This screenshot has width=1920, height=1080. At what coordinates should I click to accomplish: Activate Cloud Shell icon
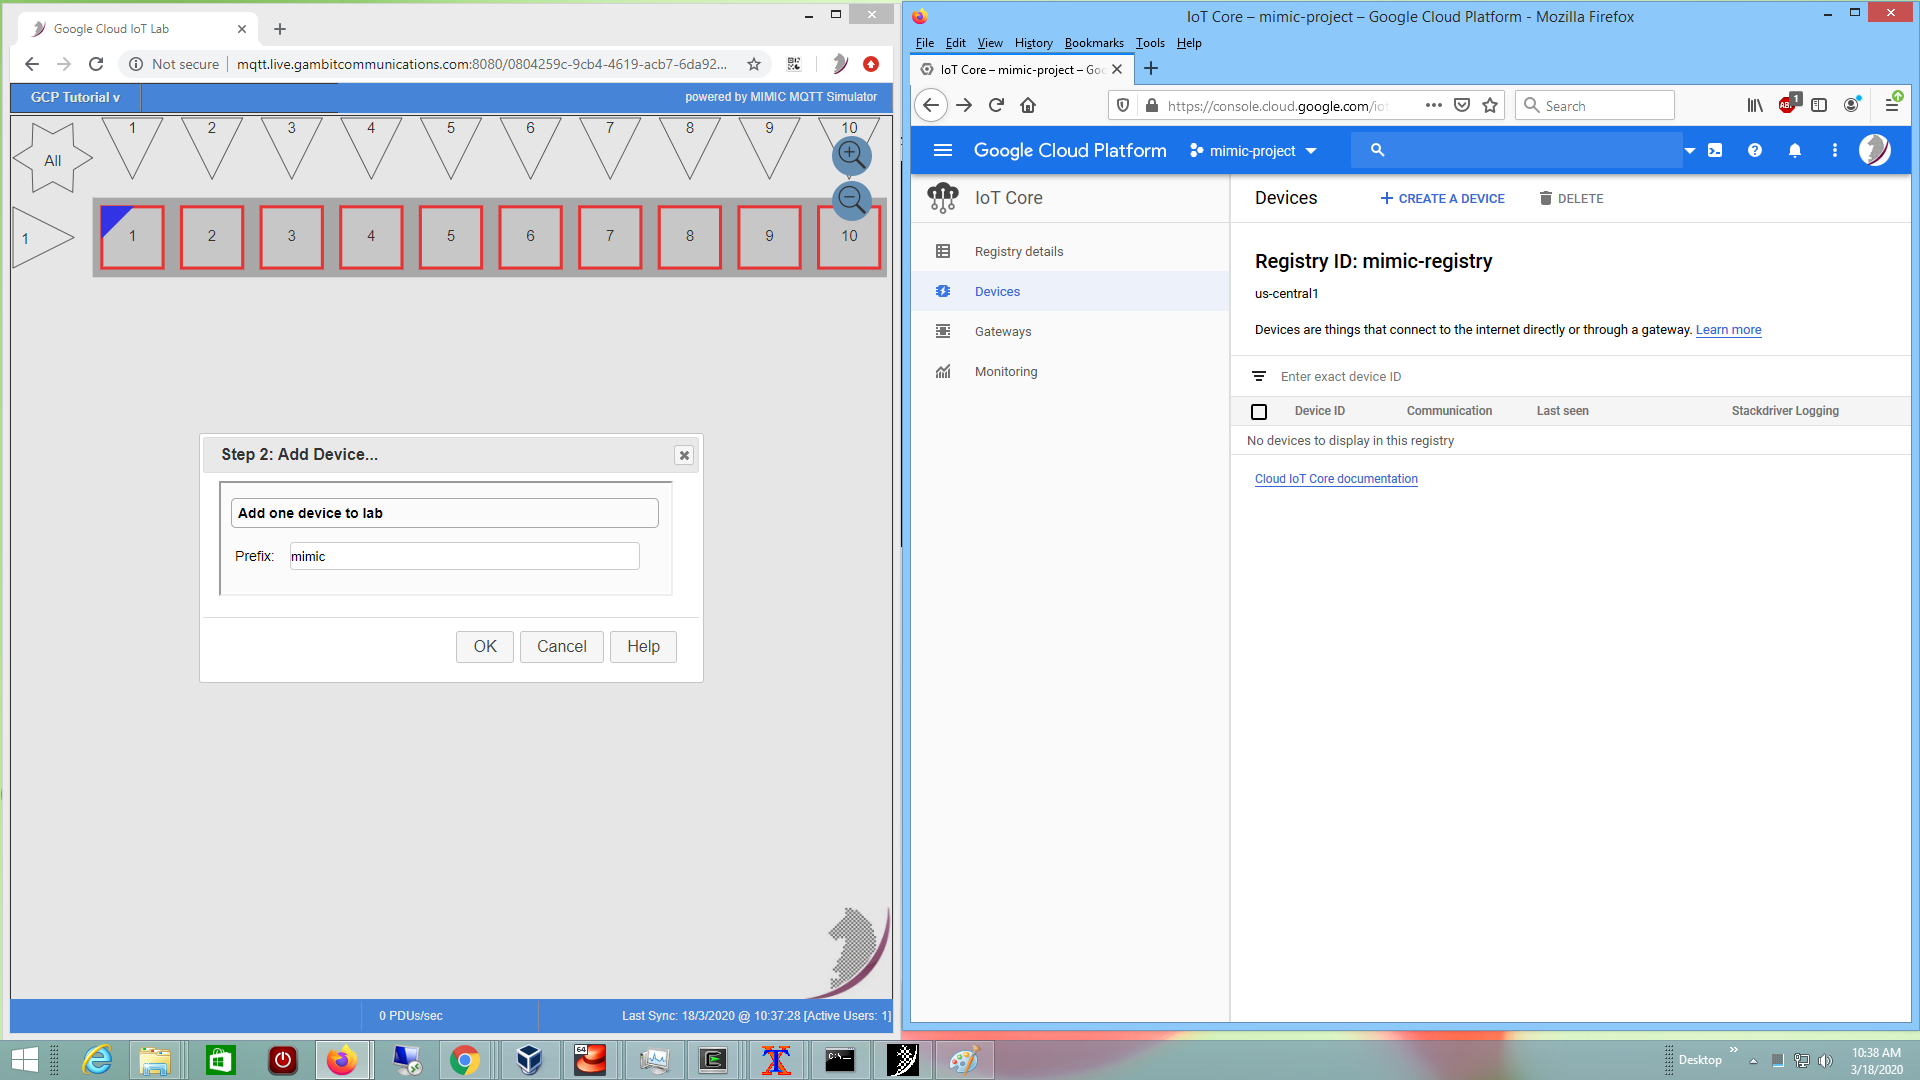point(1715,150)
